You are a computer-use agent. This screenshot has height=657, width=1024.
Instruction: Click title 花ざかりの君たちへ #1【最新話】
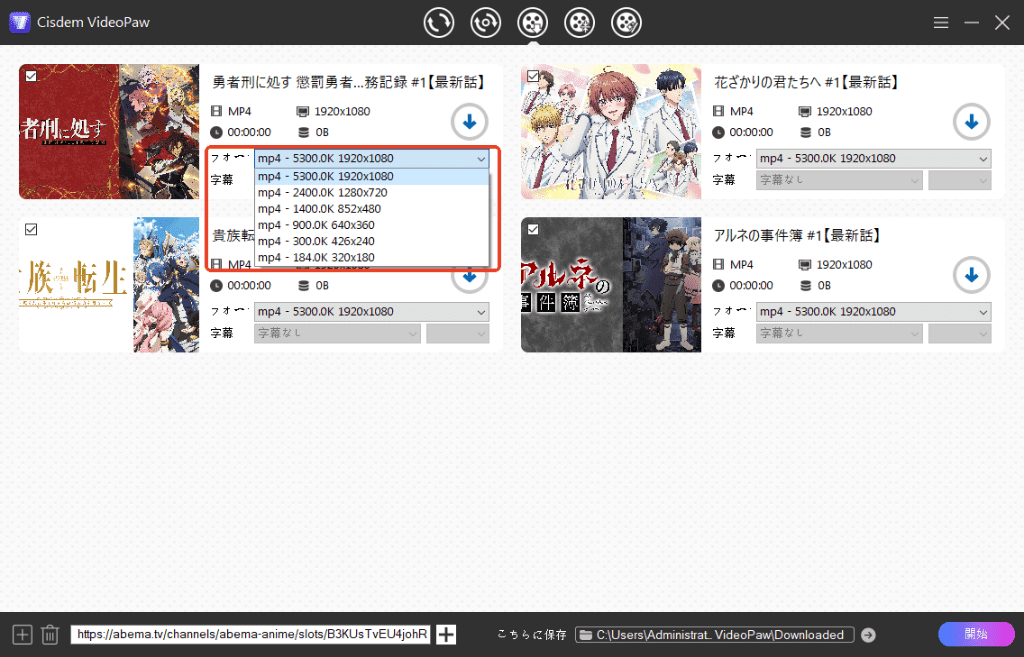[807, 82]
